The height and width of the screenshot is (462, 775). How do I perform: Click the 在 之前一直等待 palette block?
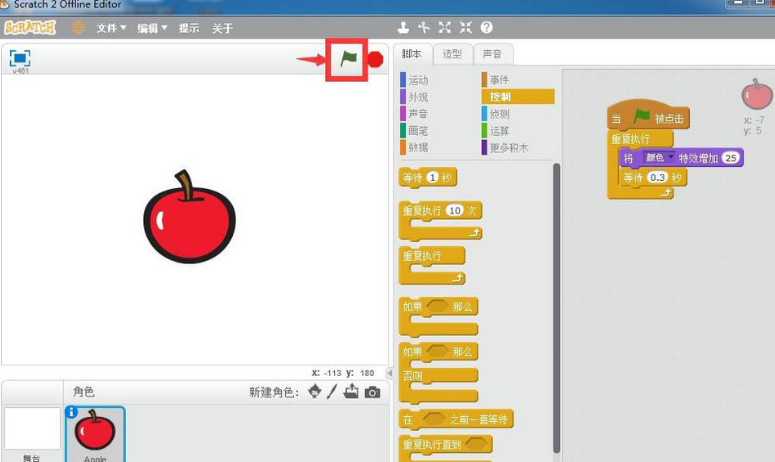(x=456, y=420)
